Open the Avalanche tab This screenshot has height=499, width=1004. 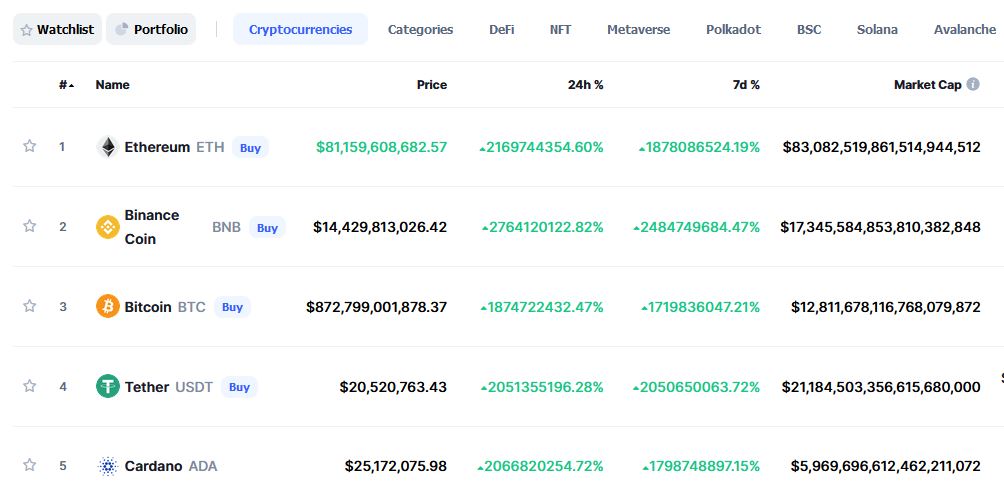pos(965,29)
